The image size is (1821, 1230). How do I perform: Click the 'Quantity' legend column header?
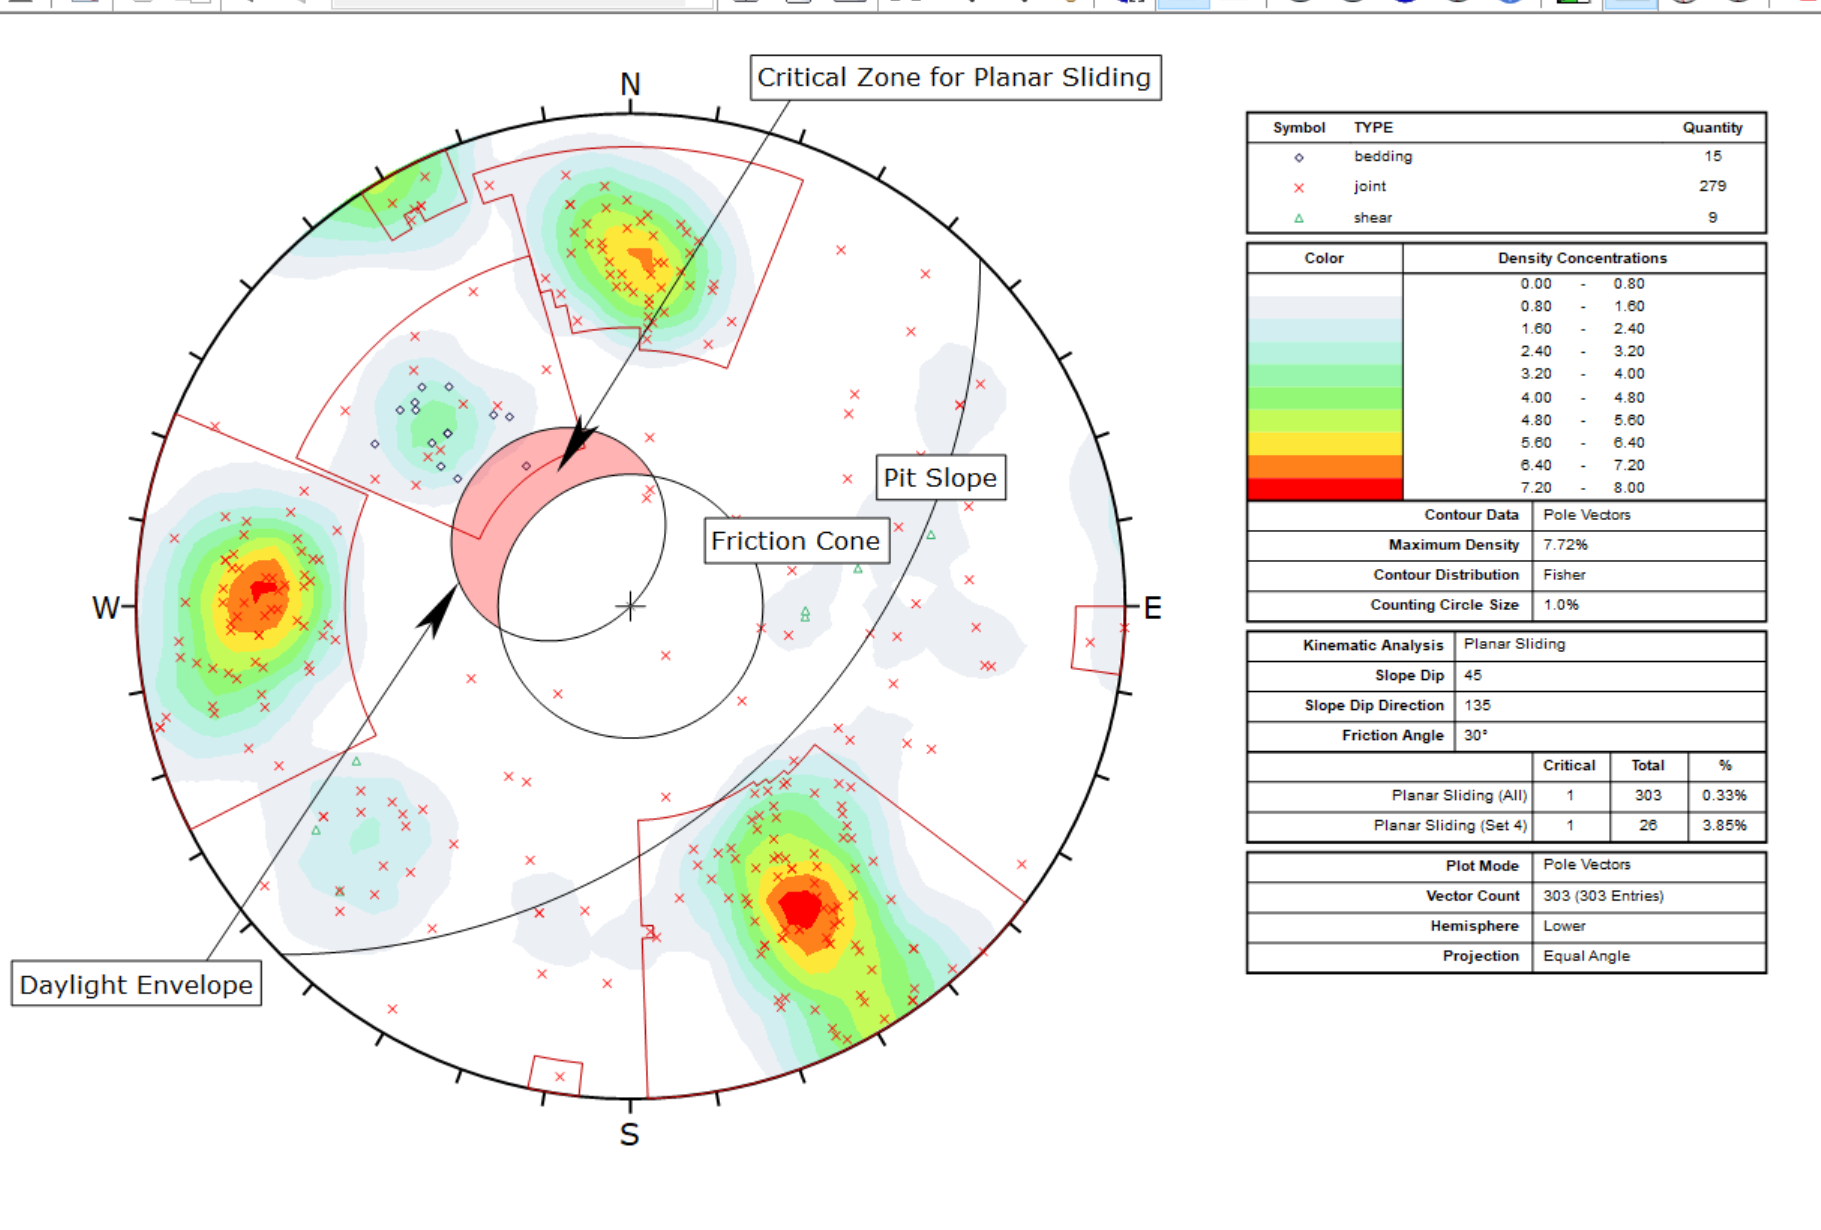(1712, 128)
